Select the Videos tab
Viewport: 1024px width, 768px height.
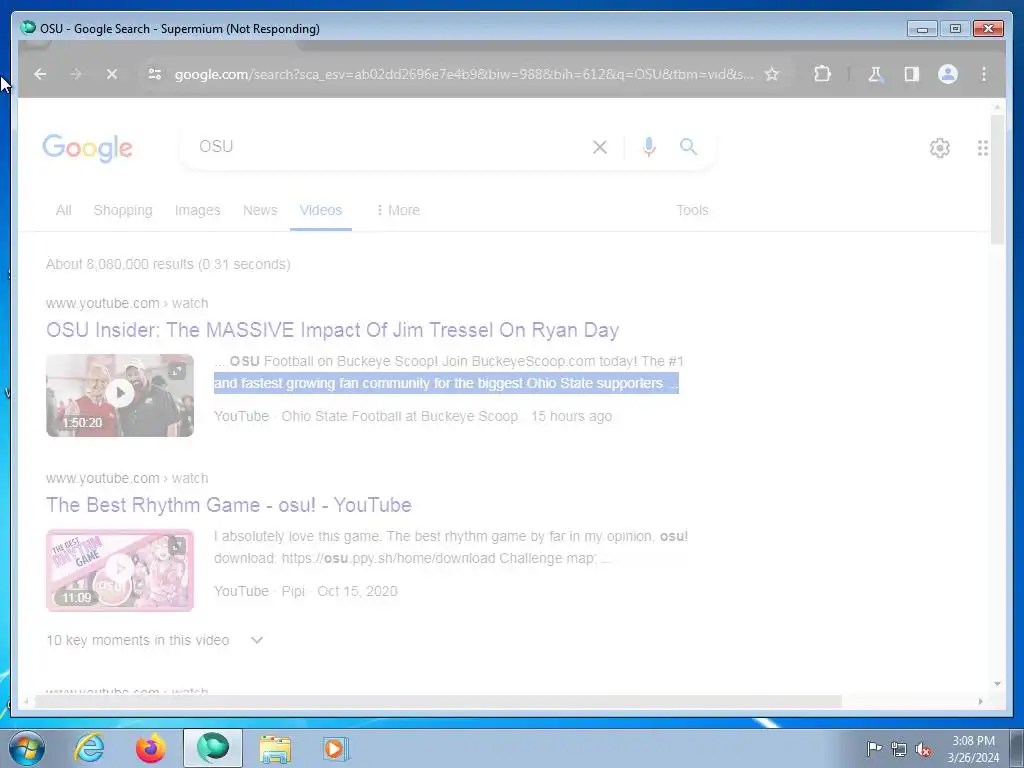321,210
